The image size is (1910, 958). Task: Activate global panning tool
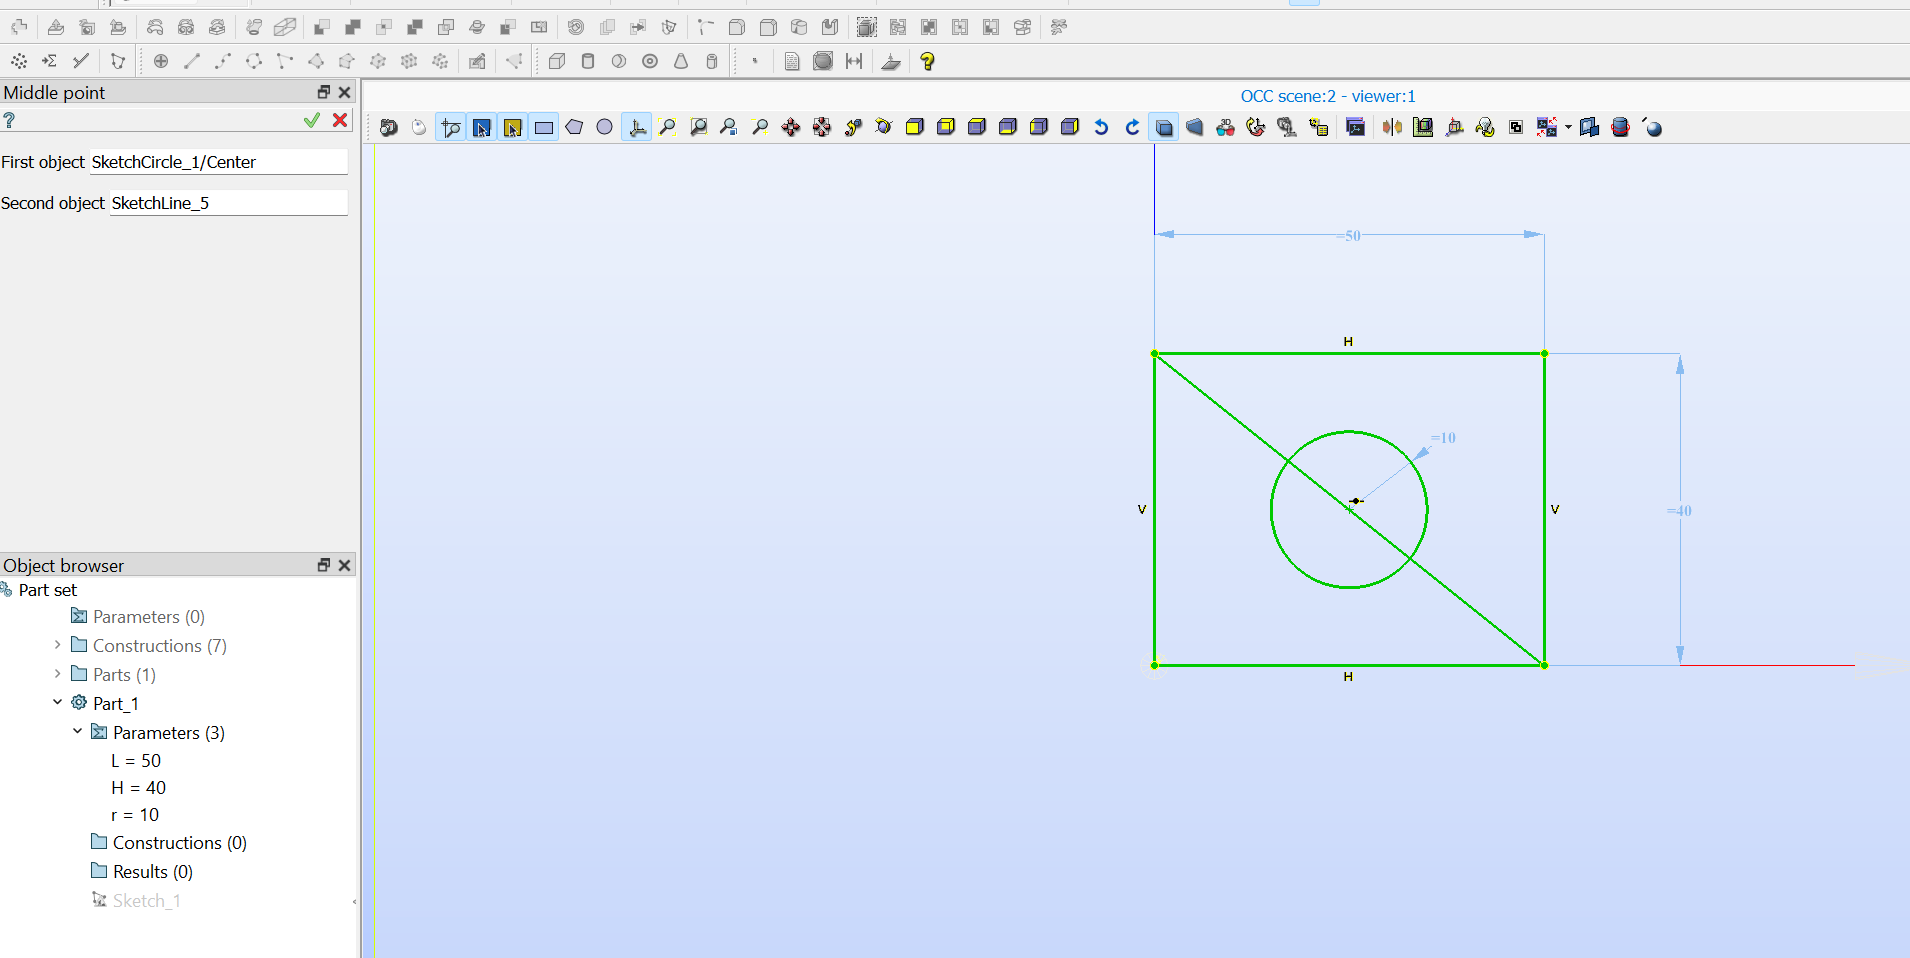pos(822,127)
